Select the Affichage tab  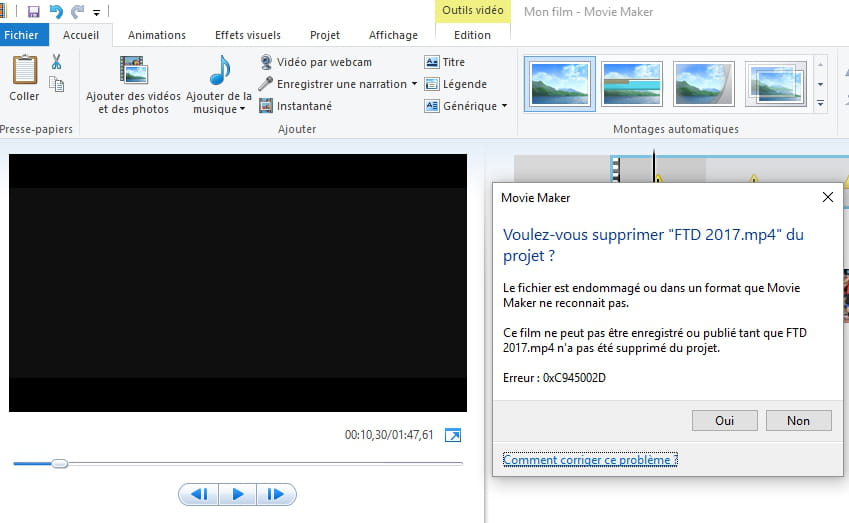[x=393, y=35]
